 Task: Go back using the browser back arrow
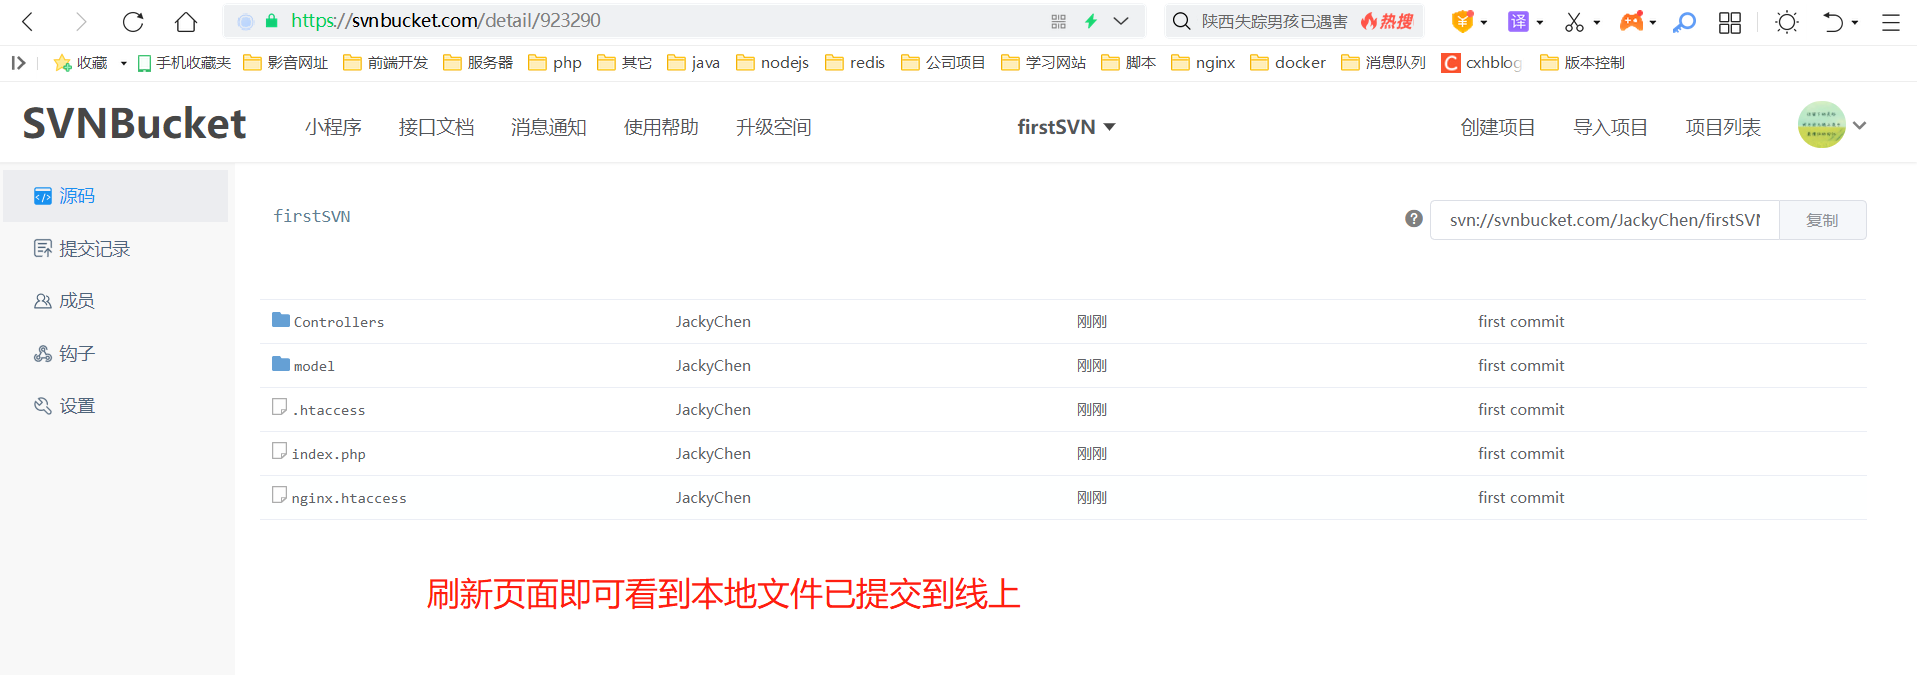(x=28, y=21)
